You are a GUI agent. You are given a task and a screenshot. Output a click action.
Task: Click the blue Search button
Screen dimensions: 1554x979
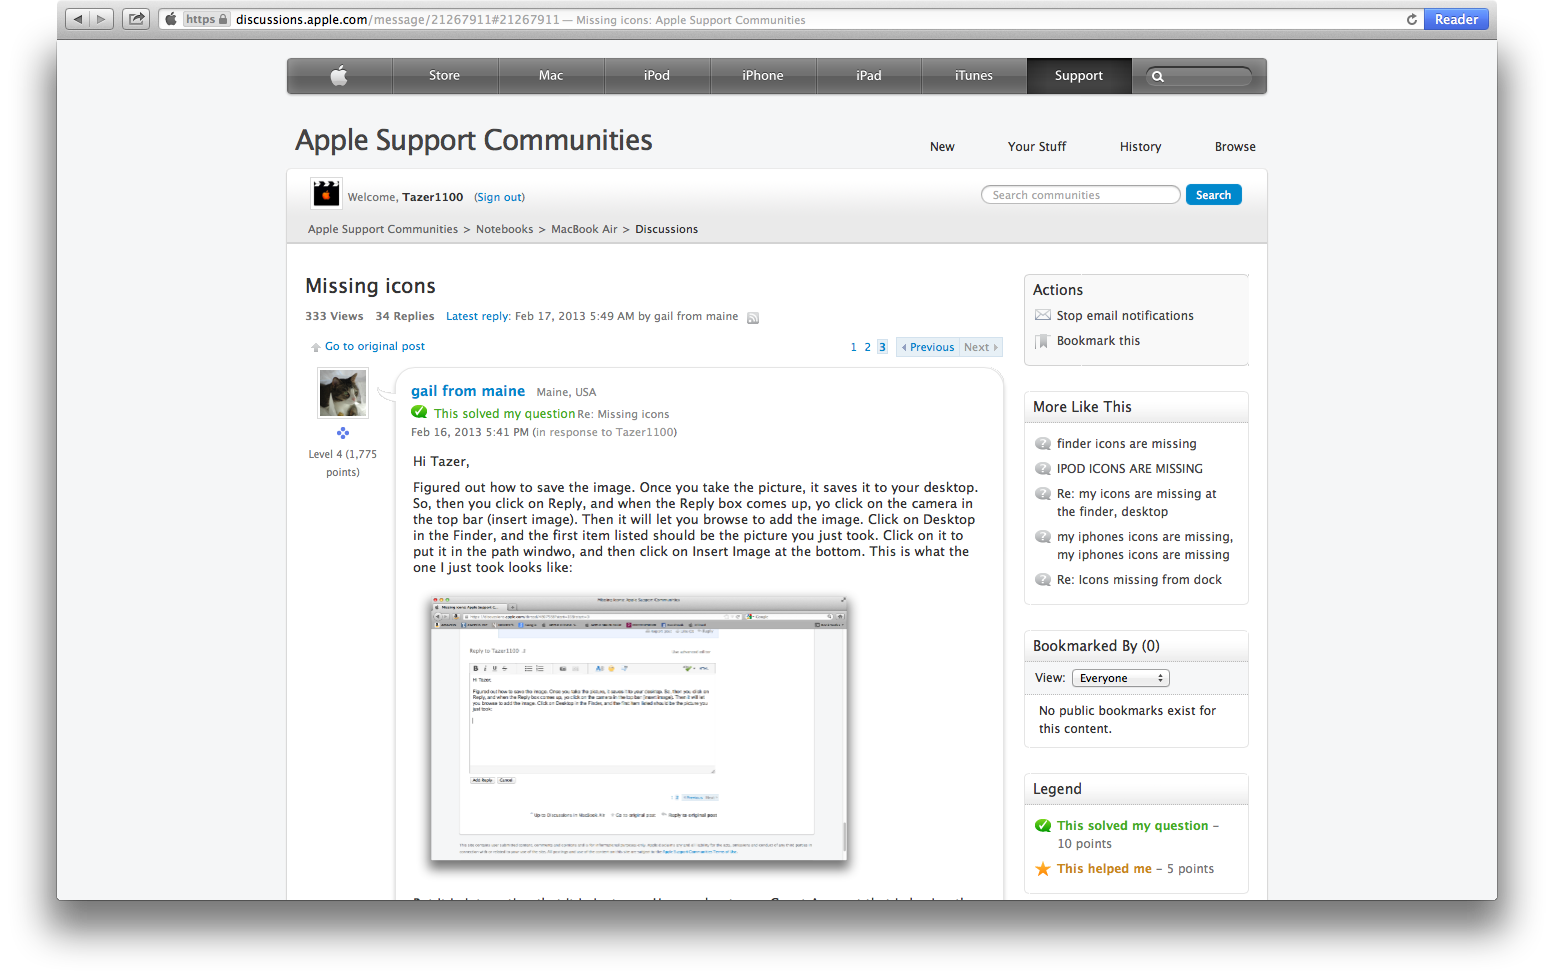tap(1213, 195)
